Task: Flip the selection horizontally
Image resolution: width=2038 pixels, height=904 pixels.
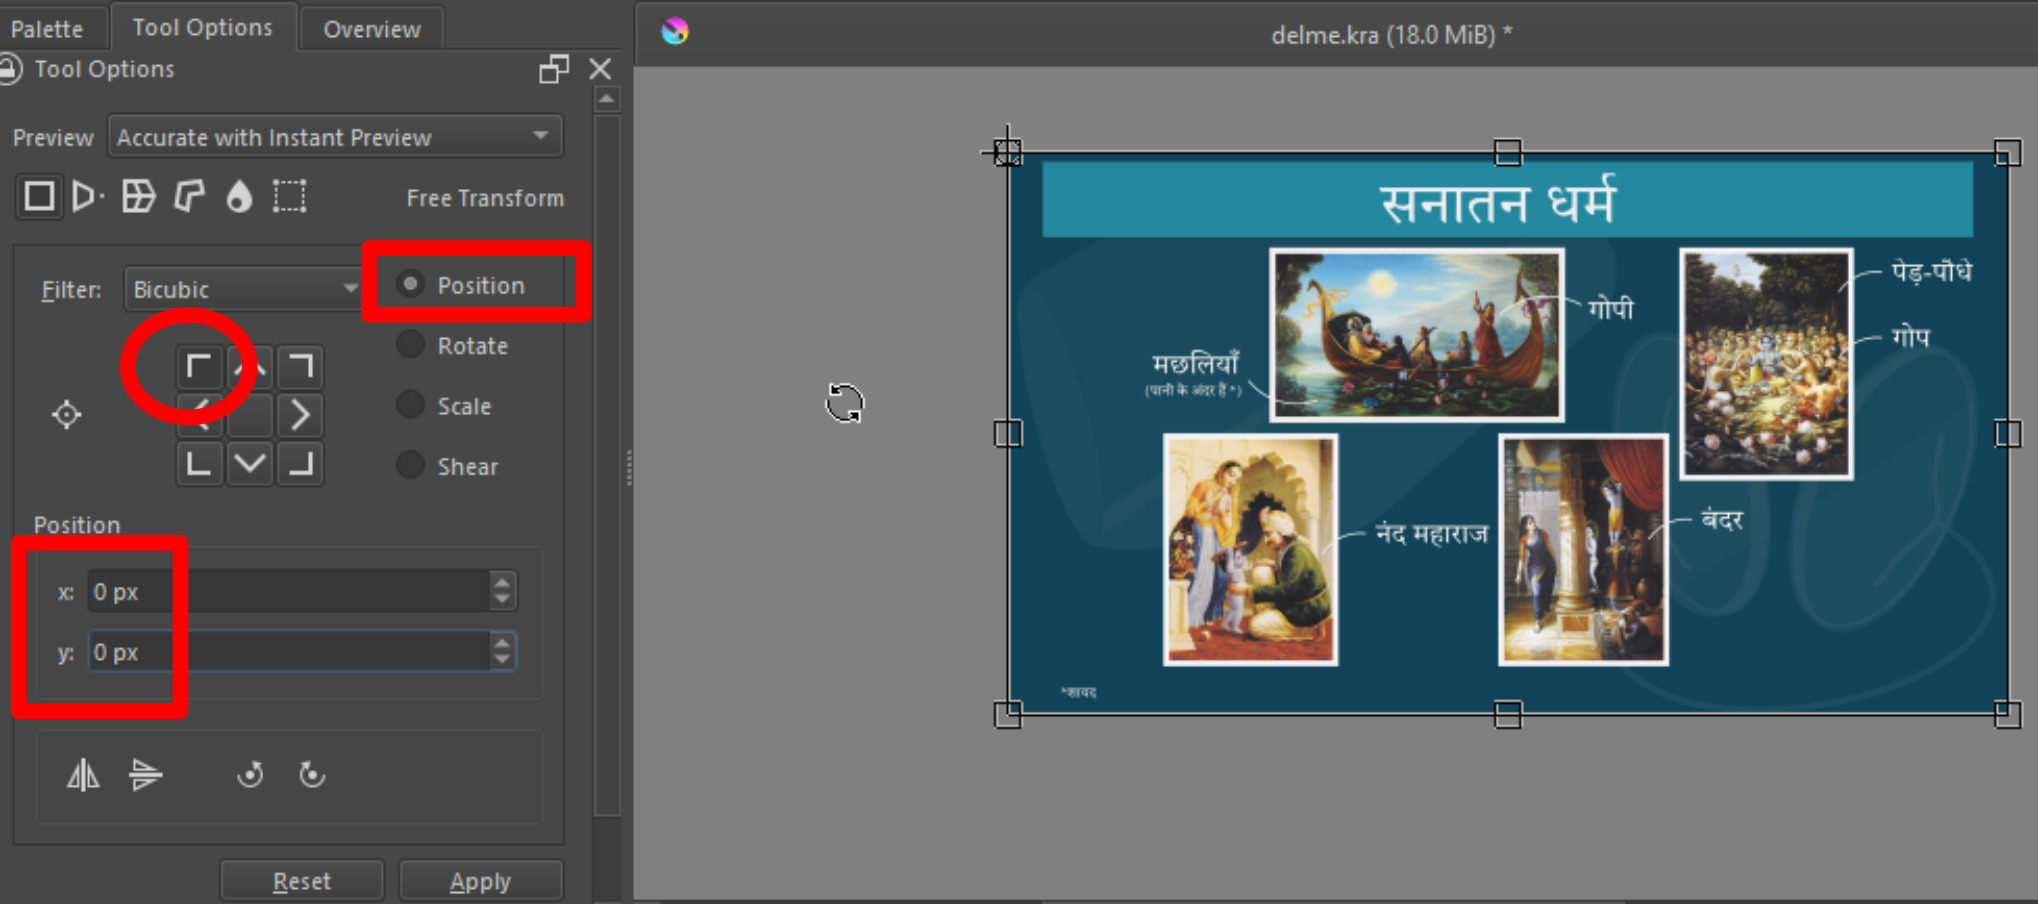Action: coord(83,775)
